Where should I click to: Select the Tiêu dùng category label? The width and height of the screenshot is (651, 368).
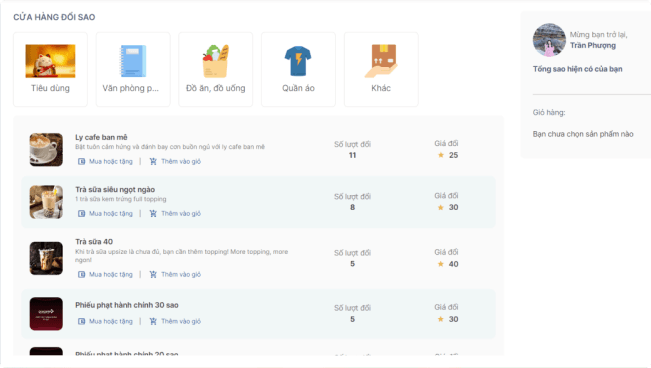[50, 88]
